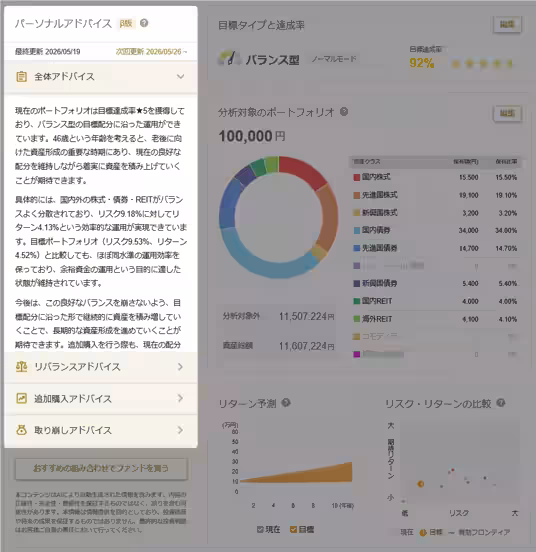Click the 分析対象外 value 11,507,224円
Image resolution: width=536 pixels, height=552 pixels.
(x=307, y=316)
